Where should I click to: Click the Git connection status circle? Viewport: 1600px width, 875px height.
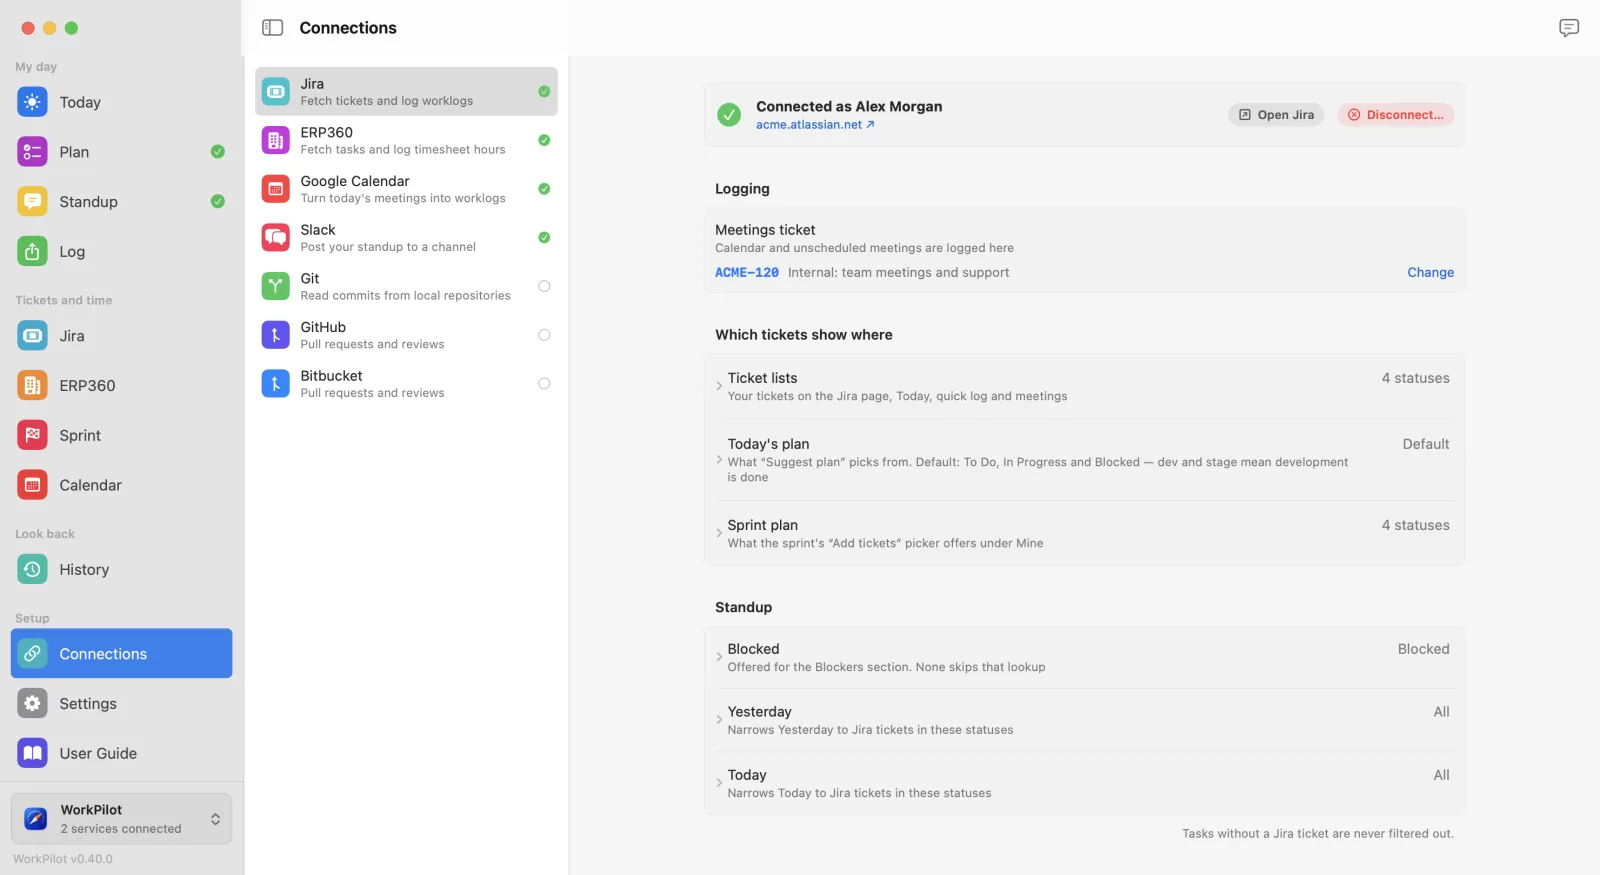point(544,286)
